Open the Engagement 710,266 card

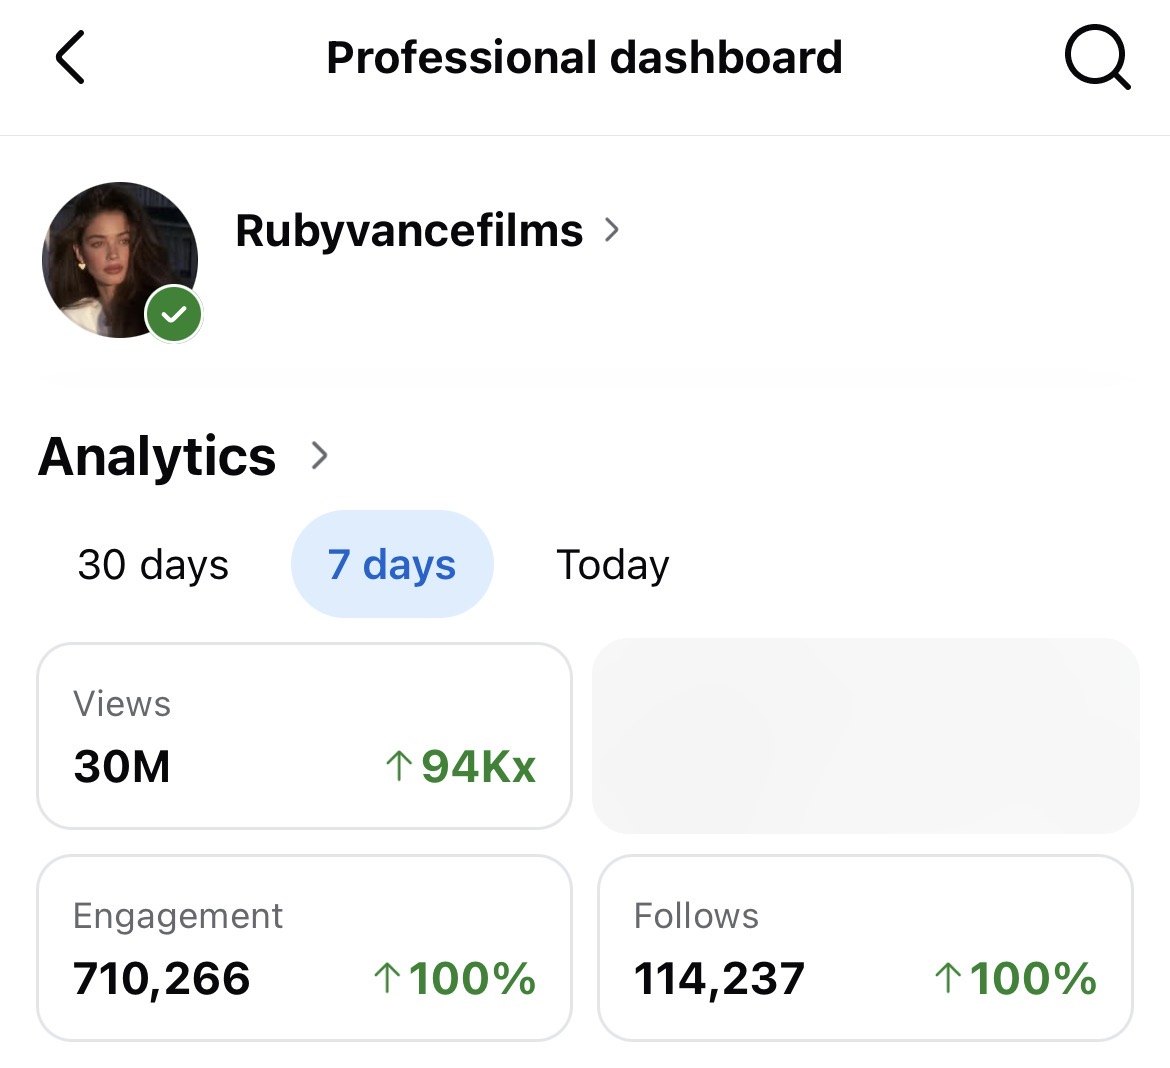coord(304,948)
